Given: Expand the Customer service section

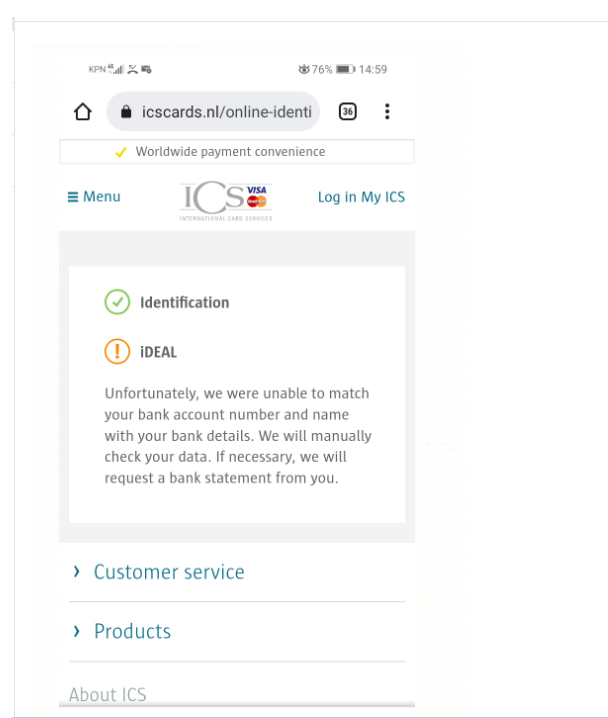Looking at the screenshot, I should [x=237, y=572].
